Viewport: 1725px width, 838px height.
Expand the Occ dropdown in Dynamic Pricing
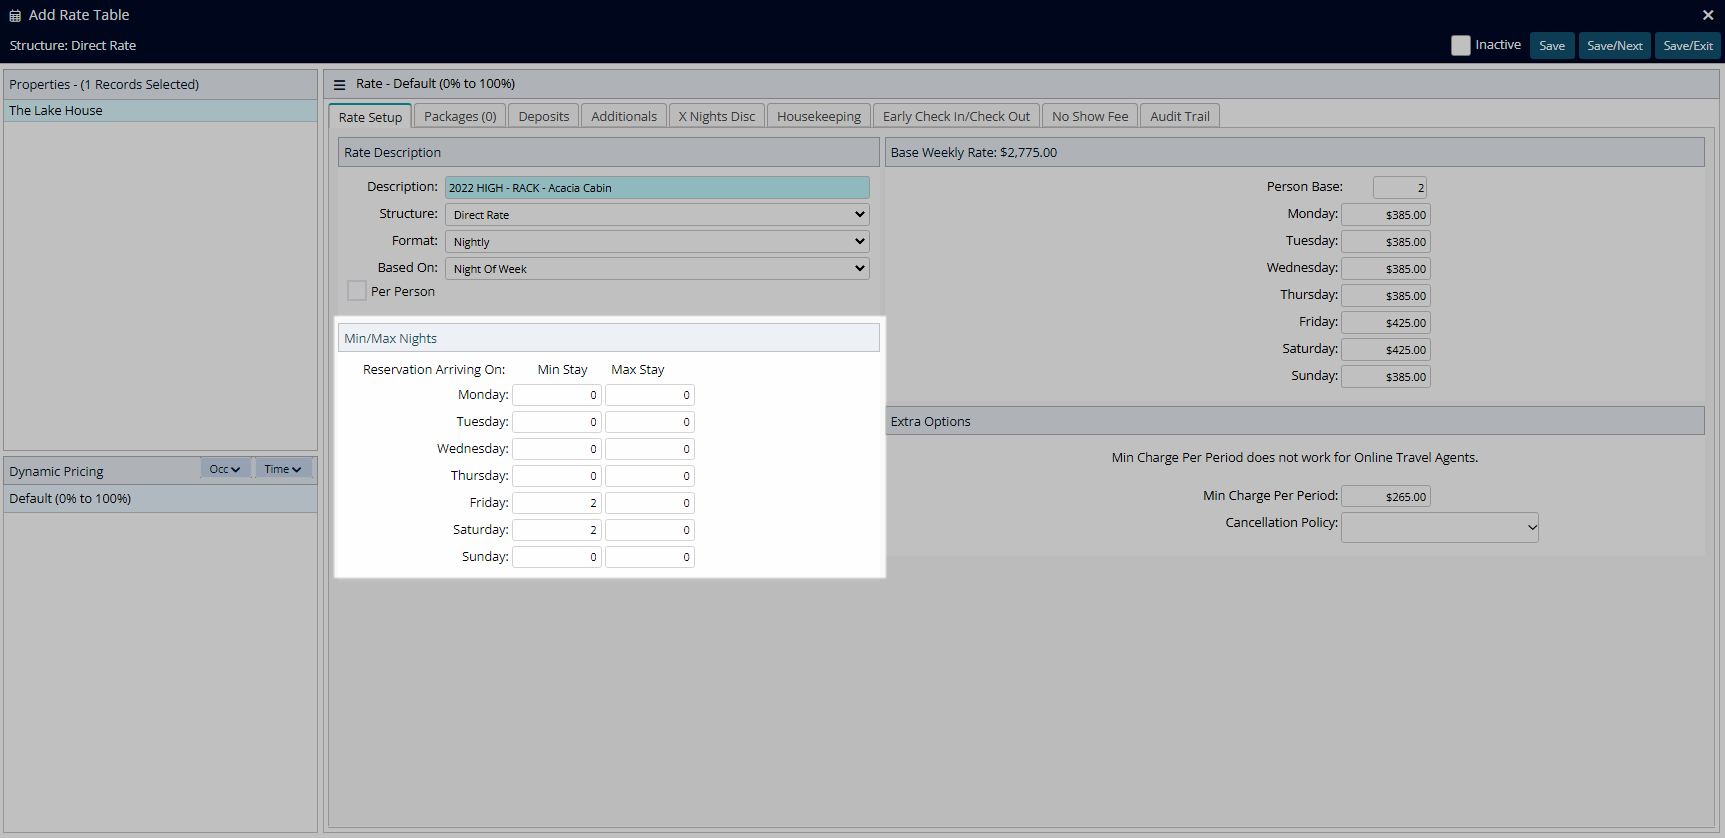225,469
